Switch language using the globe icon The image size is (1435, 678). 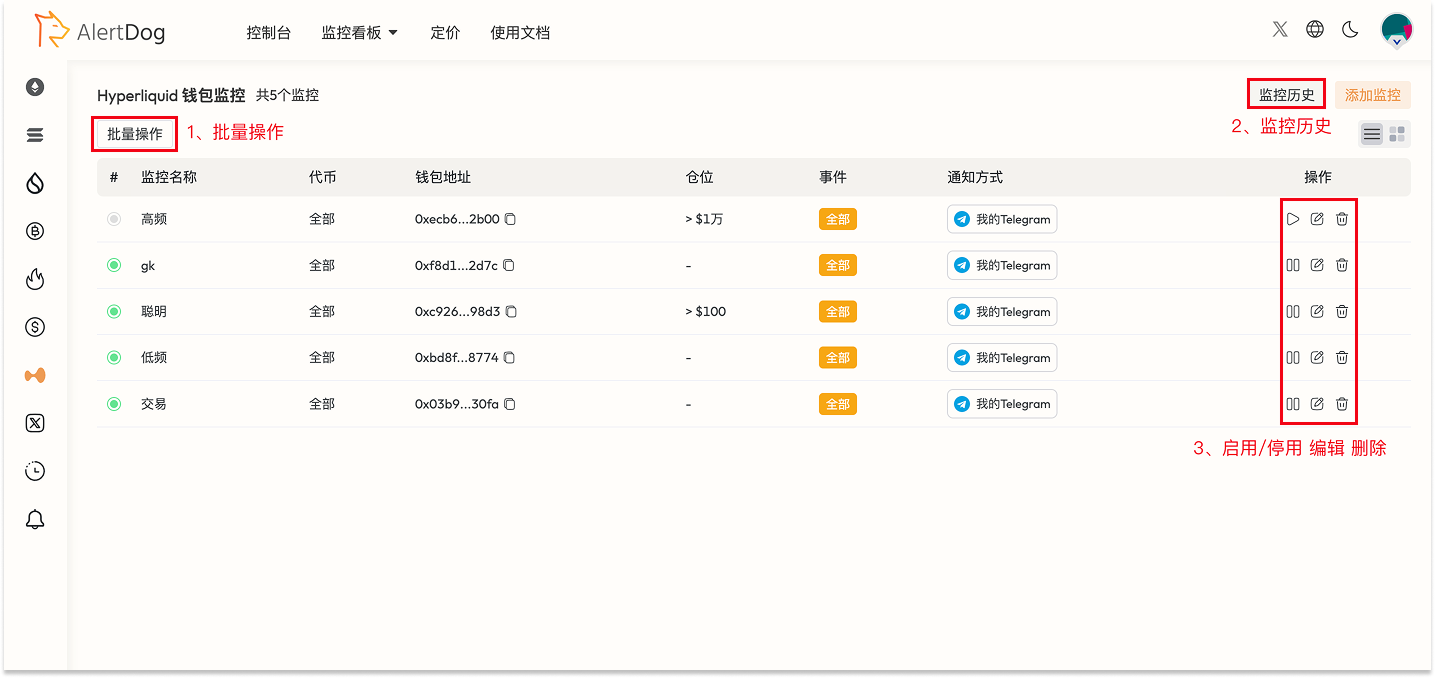pyautogui.click(x=1314, y=29)
